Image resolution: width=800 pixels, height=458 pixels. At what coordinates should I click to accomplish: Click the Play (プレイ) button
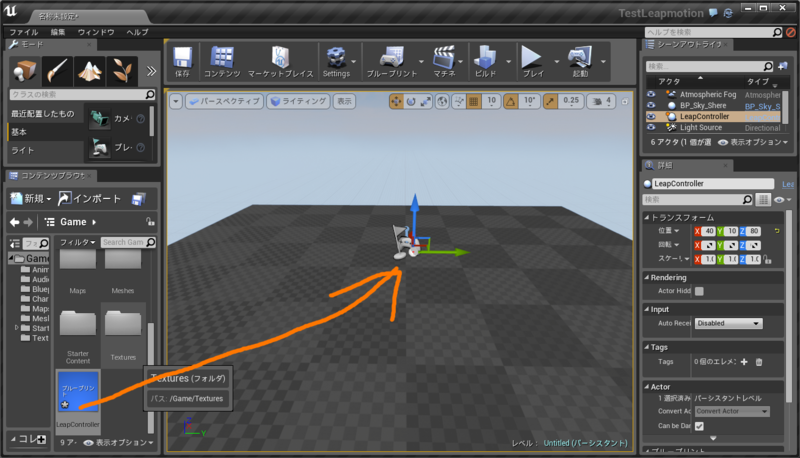[532, 61]
